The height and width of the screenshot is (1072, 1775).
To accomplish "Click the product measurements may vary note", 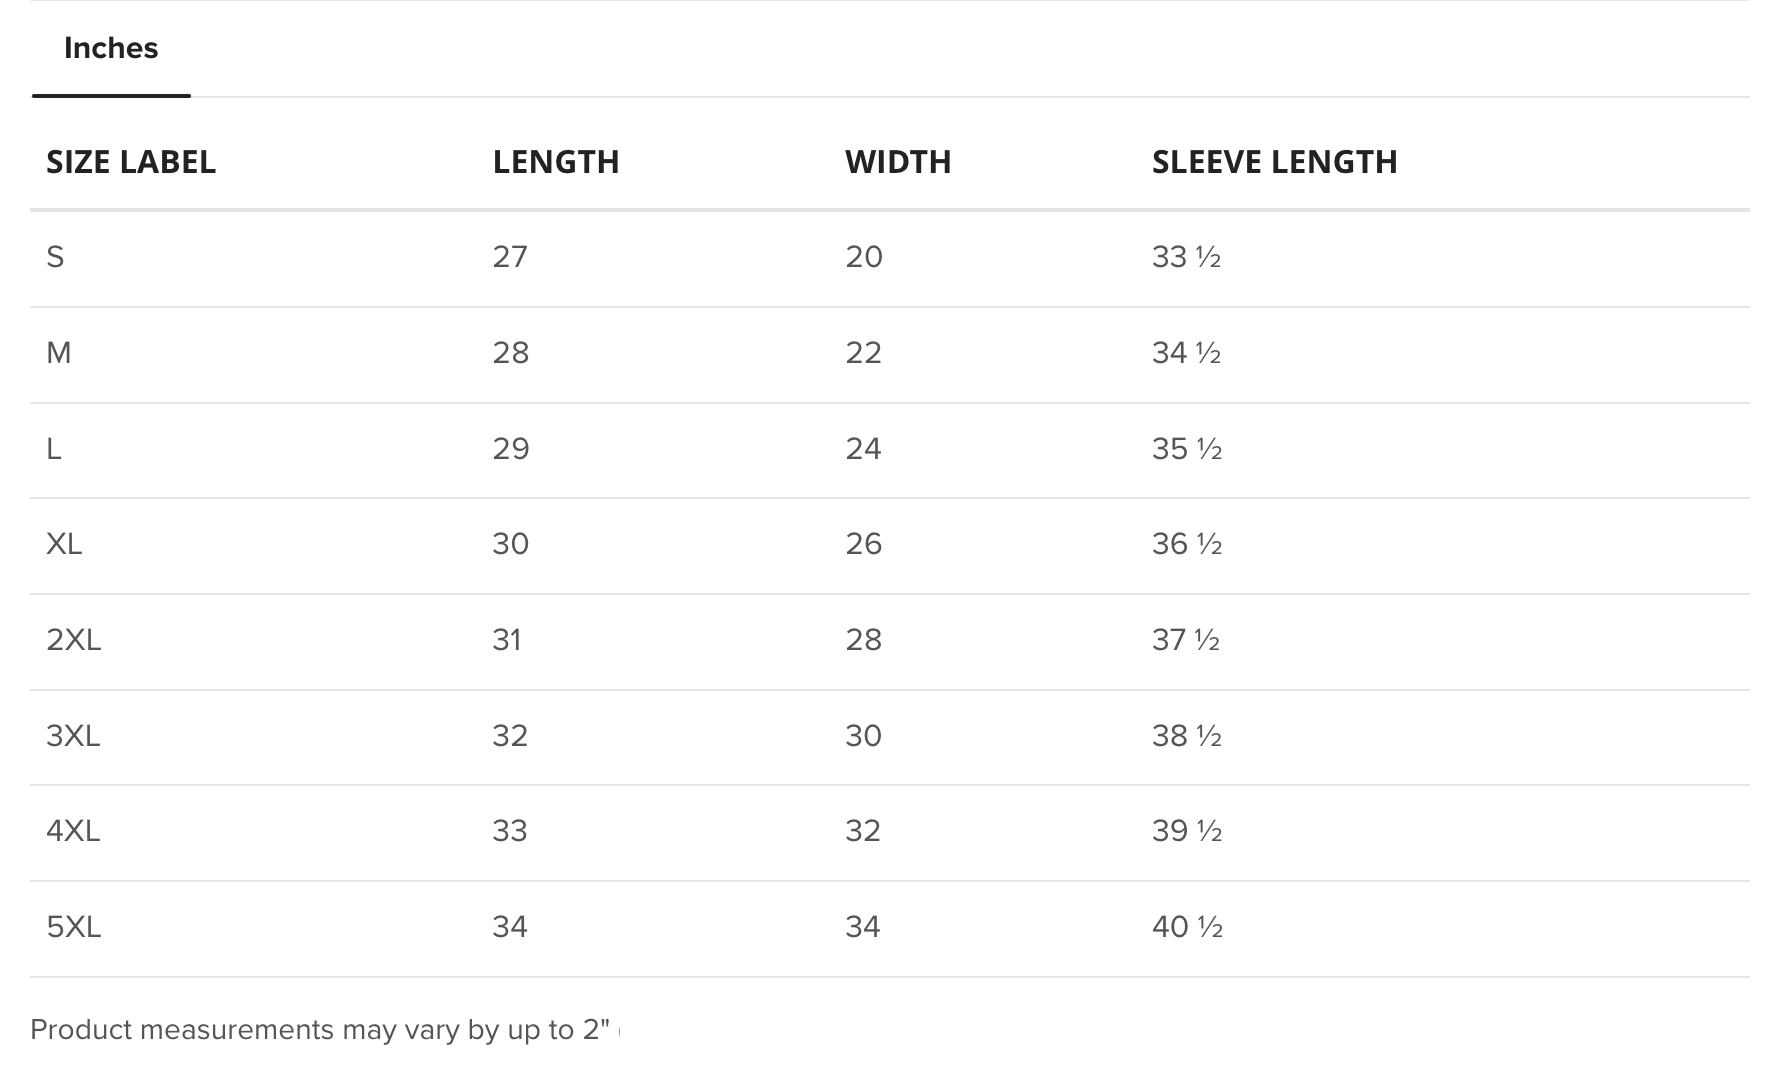I will click(320, 1030).
